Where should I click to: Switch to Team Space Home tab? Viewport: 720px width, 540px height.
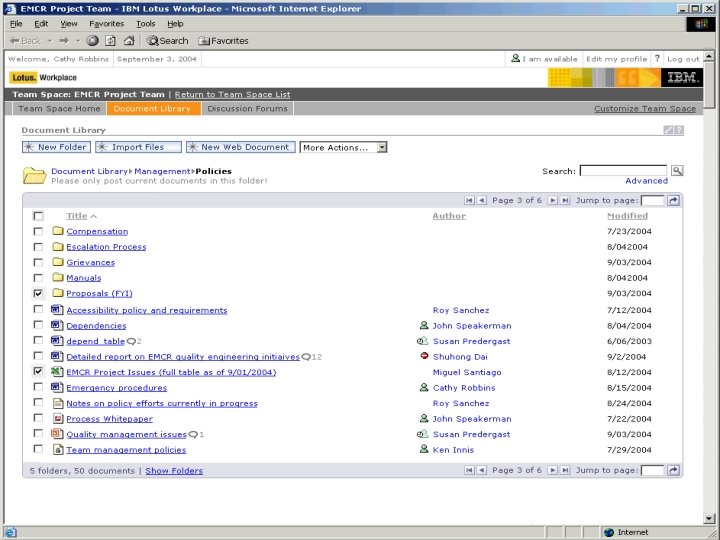[x=59, y=109]
